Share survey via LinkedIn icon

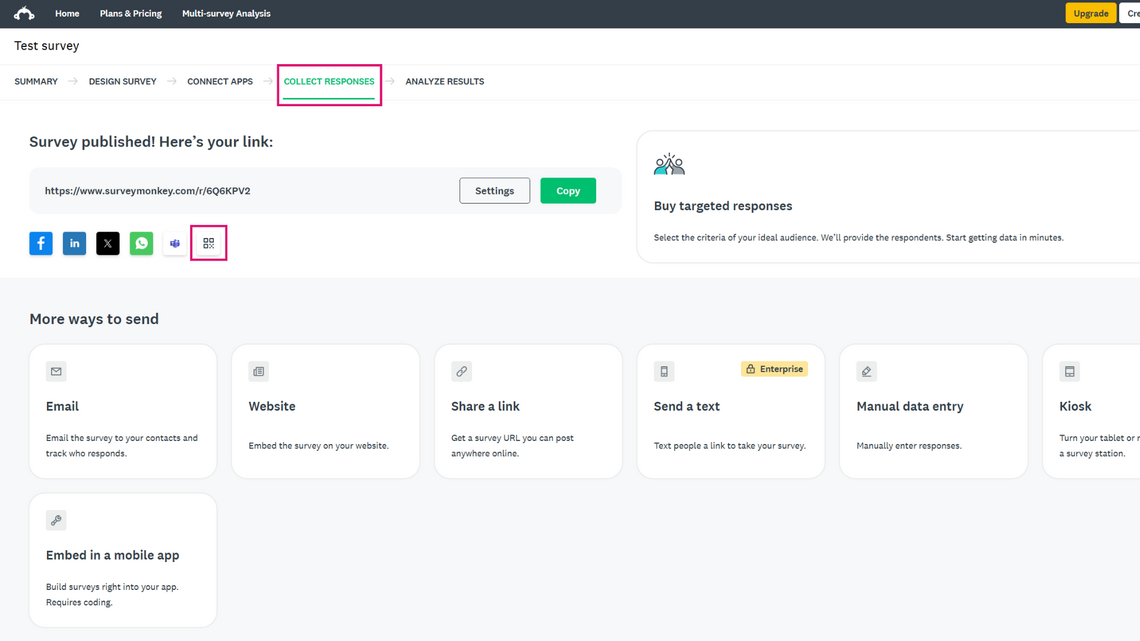pos(74,243)
